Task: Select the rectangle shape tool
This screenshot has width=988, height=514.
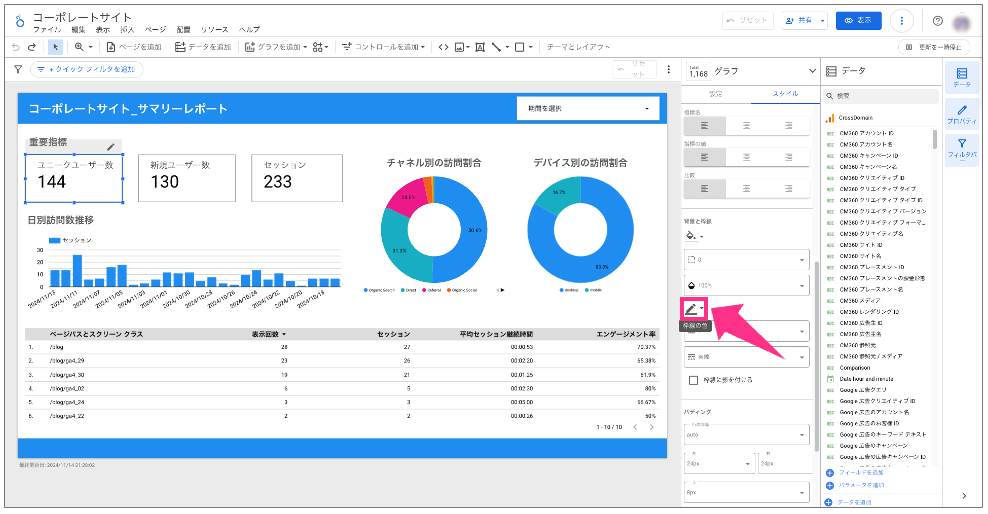Action: (x=524, y=47)
